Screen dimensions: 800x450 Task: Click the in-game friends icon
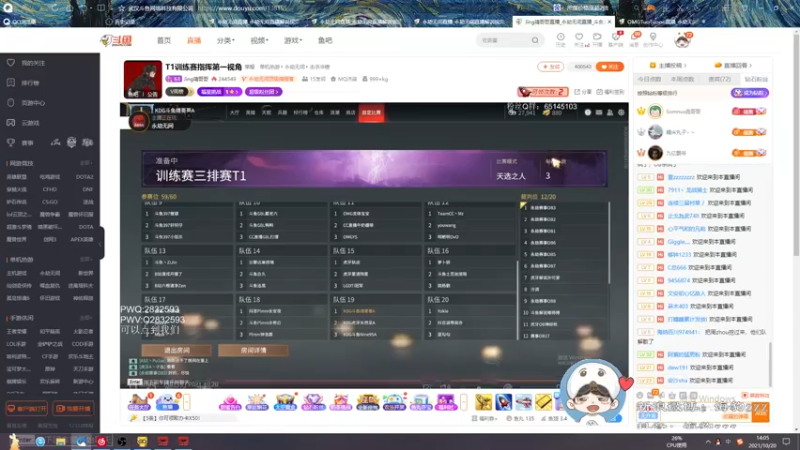(610, 112)
